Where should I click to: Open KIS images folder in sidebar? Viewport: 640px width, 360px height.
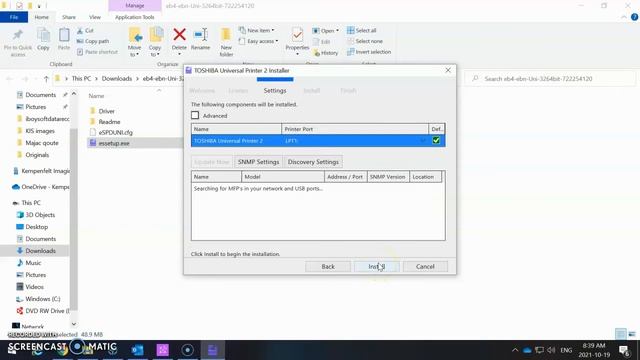pos(40,131)
